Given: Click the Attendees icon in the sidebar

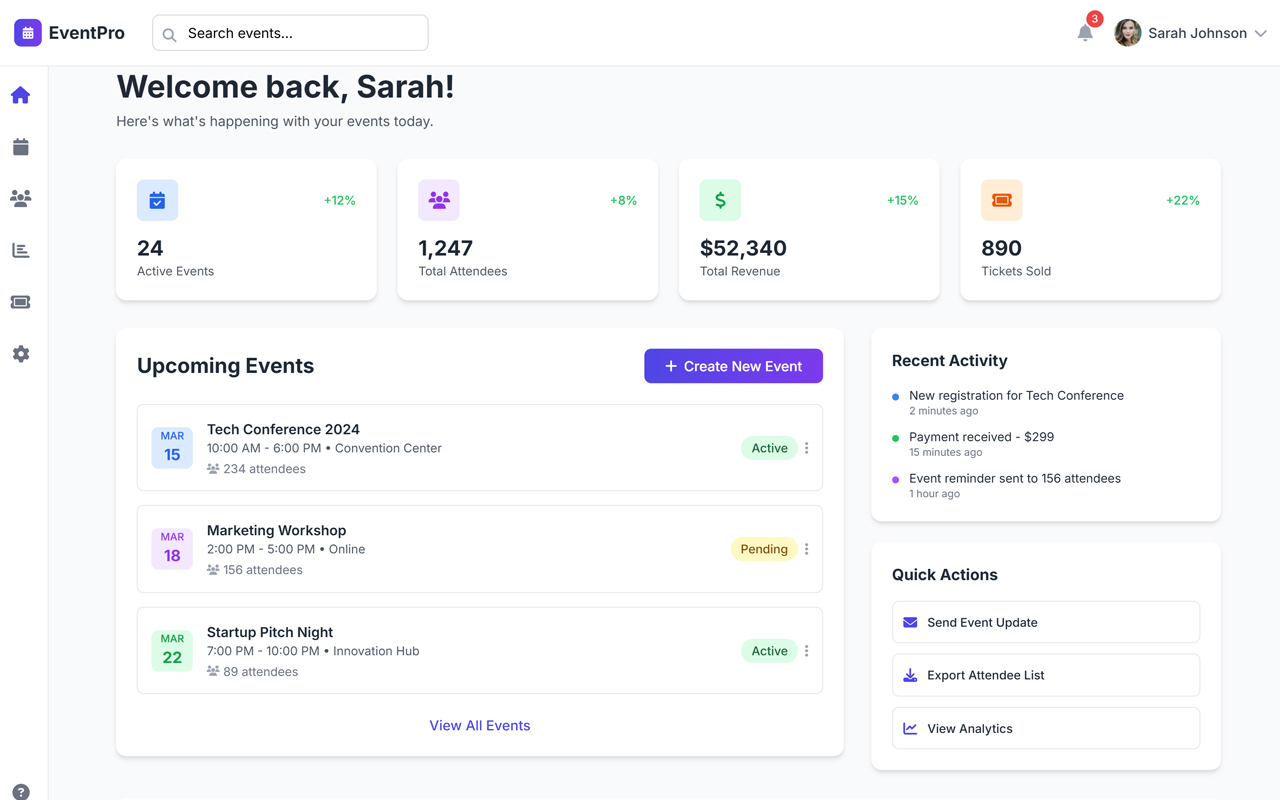Looking at the screenshot, I should point(20,198).
